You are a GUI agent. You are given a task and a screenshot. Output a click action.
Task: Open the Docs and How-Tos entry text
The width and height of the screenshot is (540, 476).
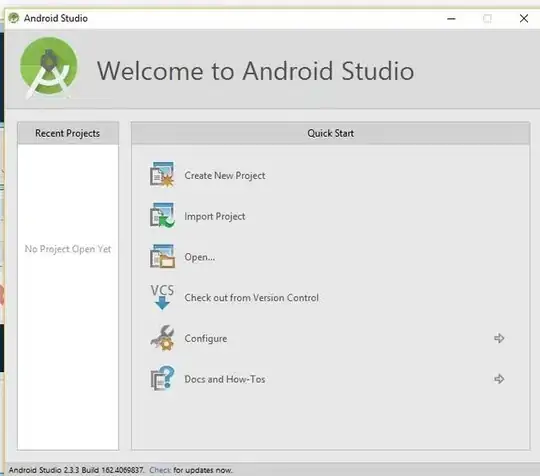click(x=225, y=379)
